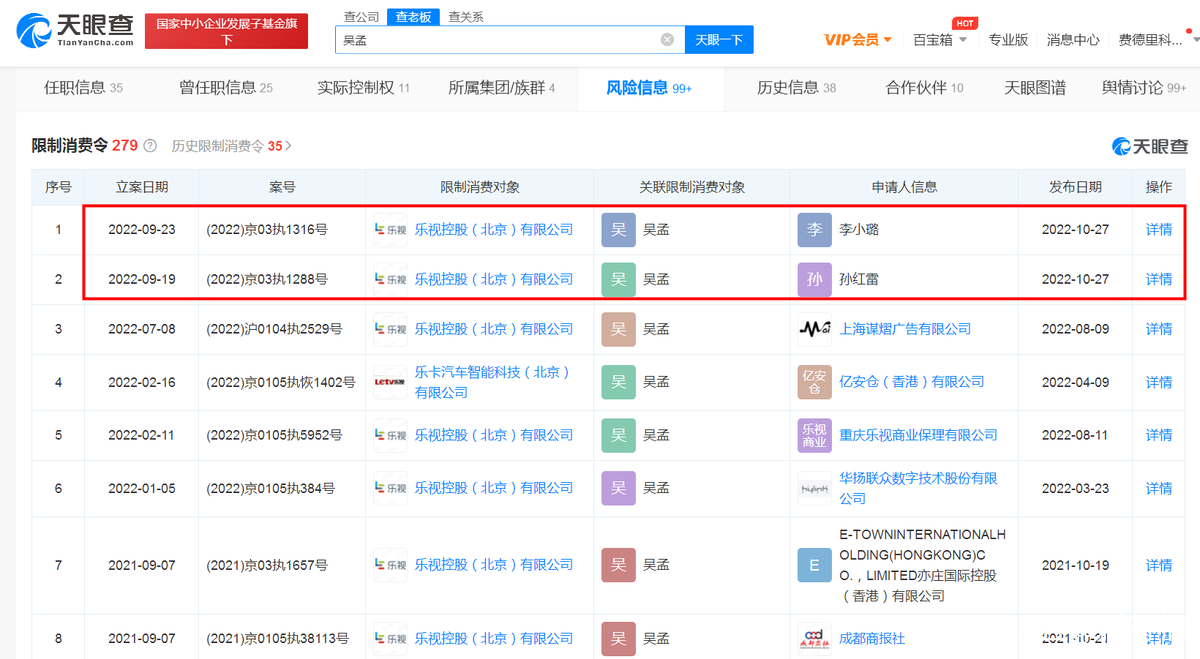
Task: Click the 乐卡汽车 Letv logo in row 4
Action: tap(390, 382)
